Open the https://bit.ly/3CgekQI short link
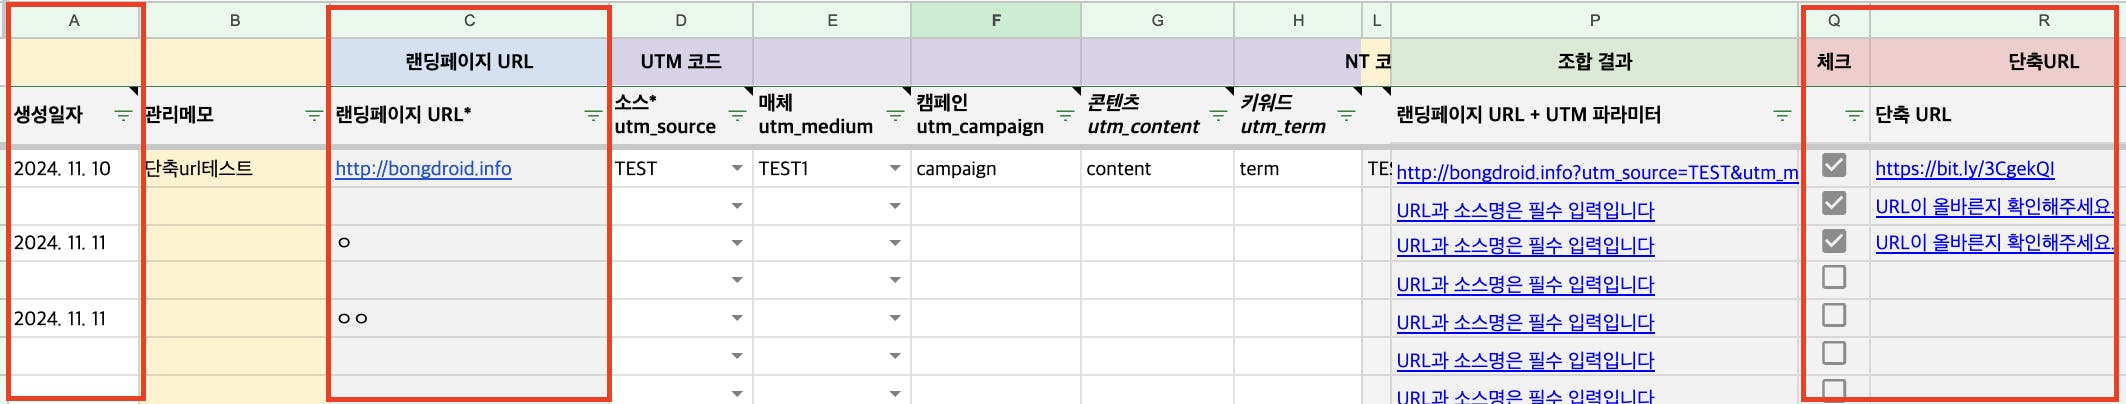 [1964, 169]
